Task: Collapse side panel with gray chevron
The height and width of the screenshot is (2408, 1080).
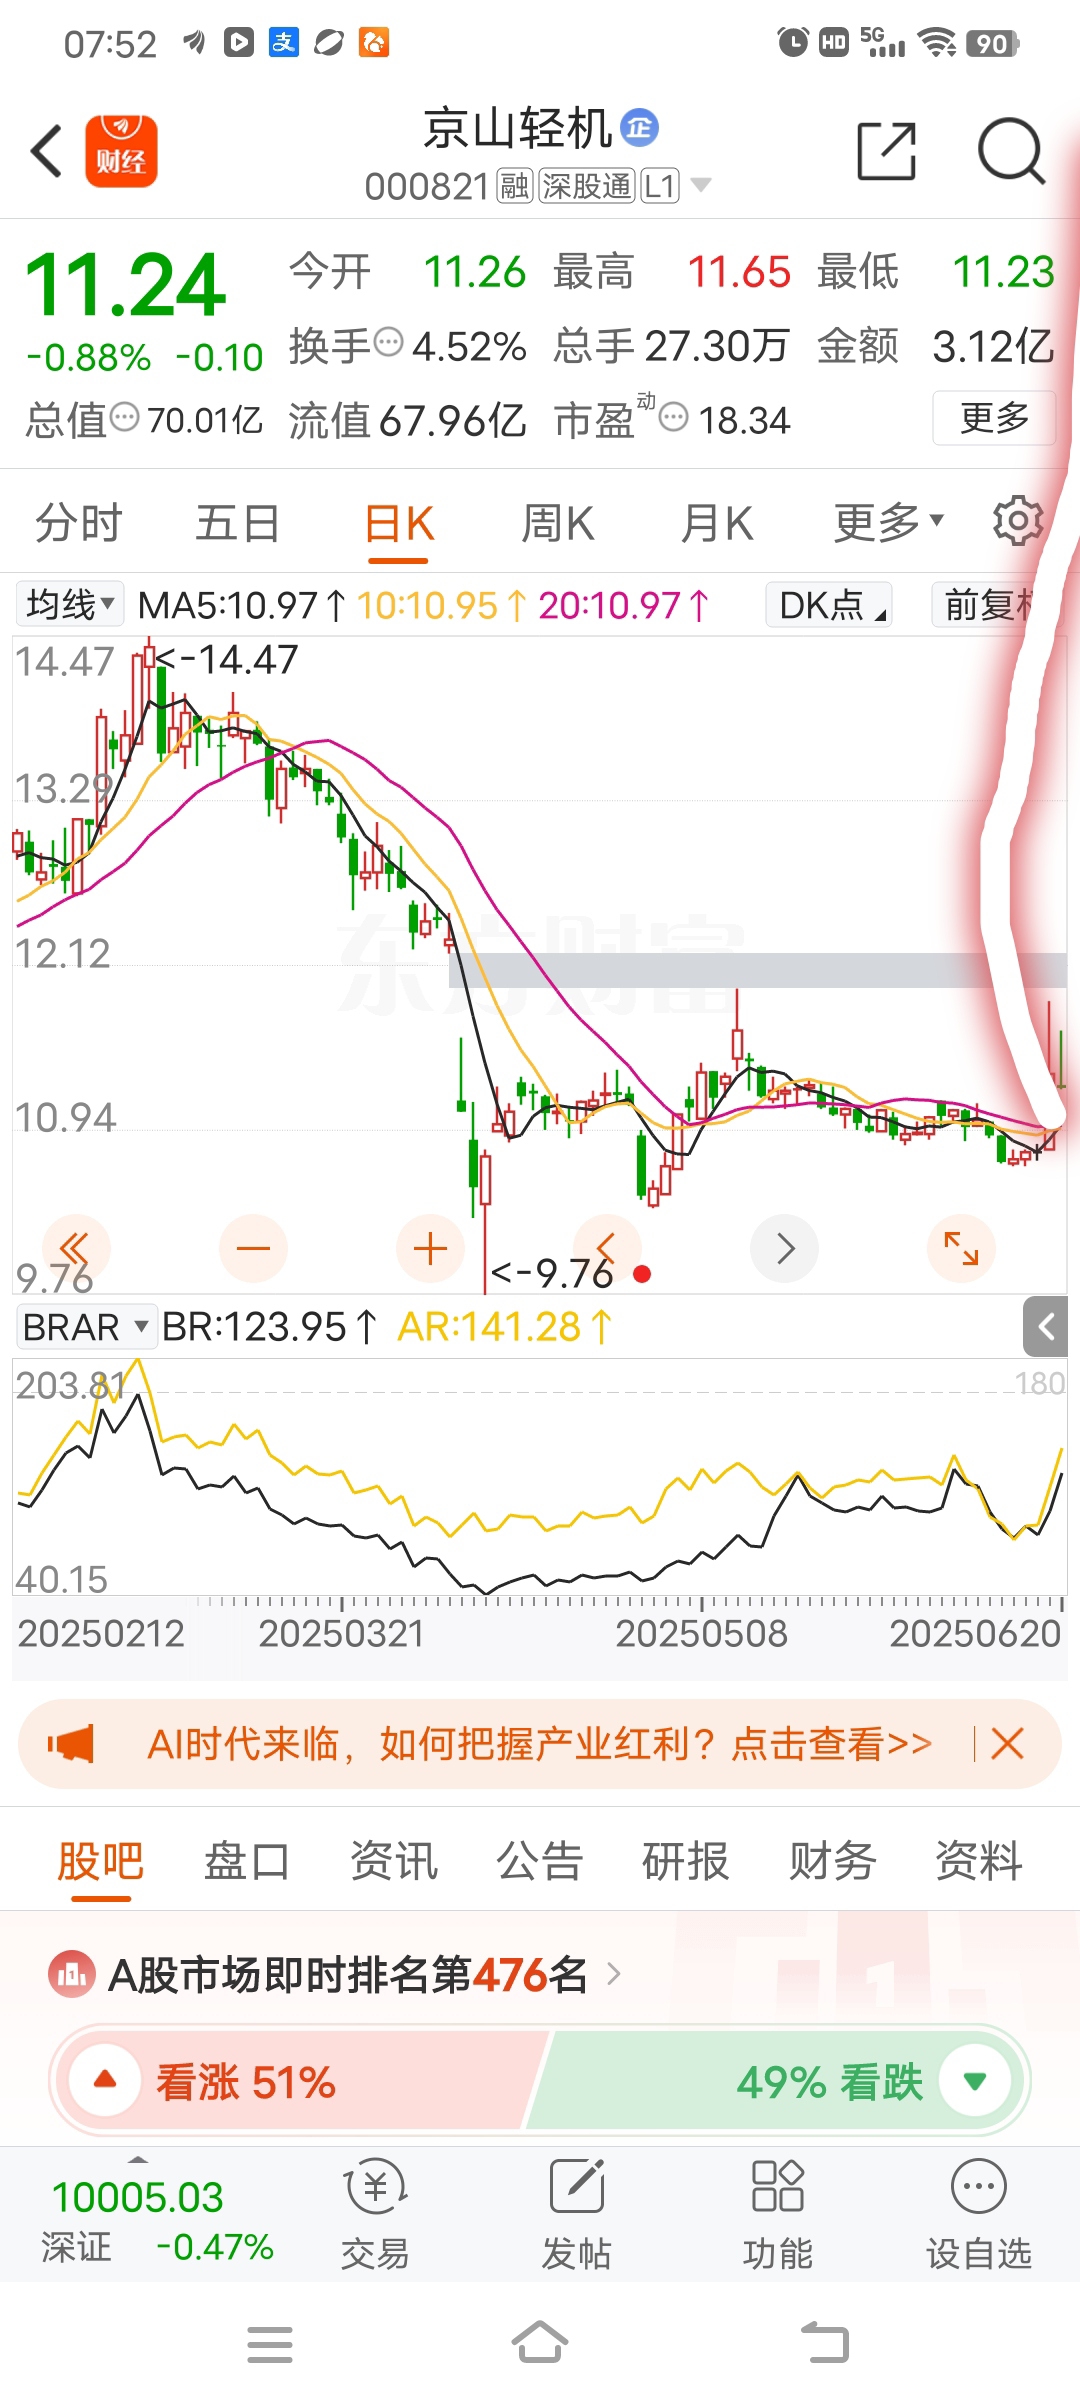Action: (1046, 1327)
